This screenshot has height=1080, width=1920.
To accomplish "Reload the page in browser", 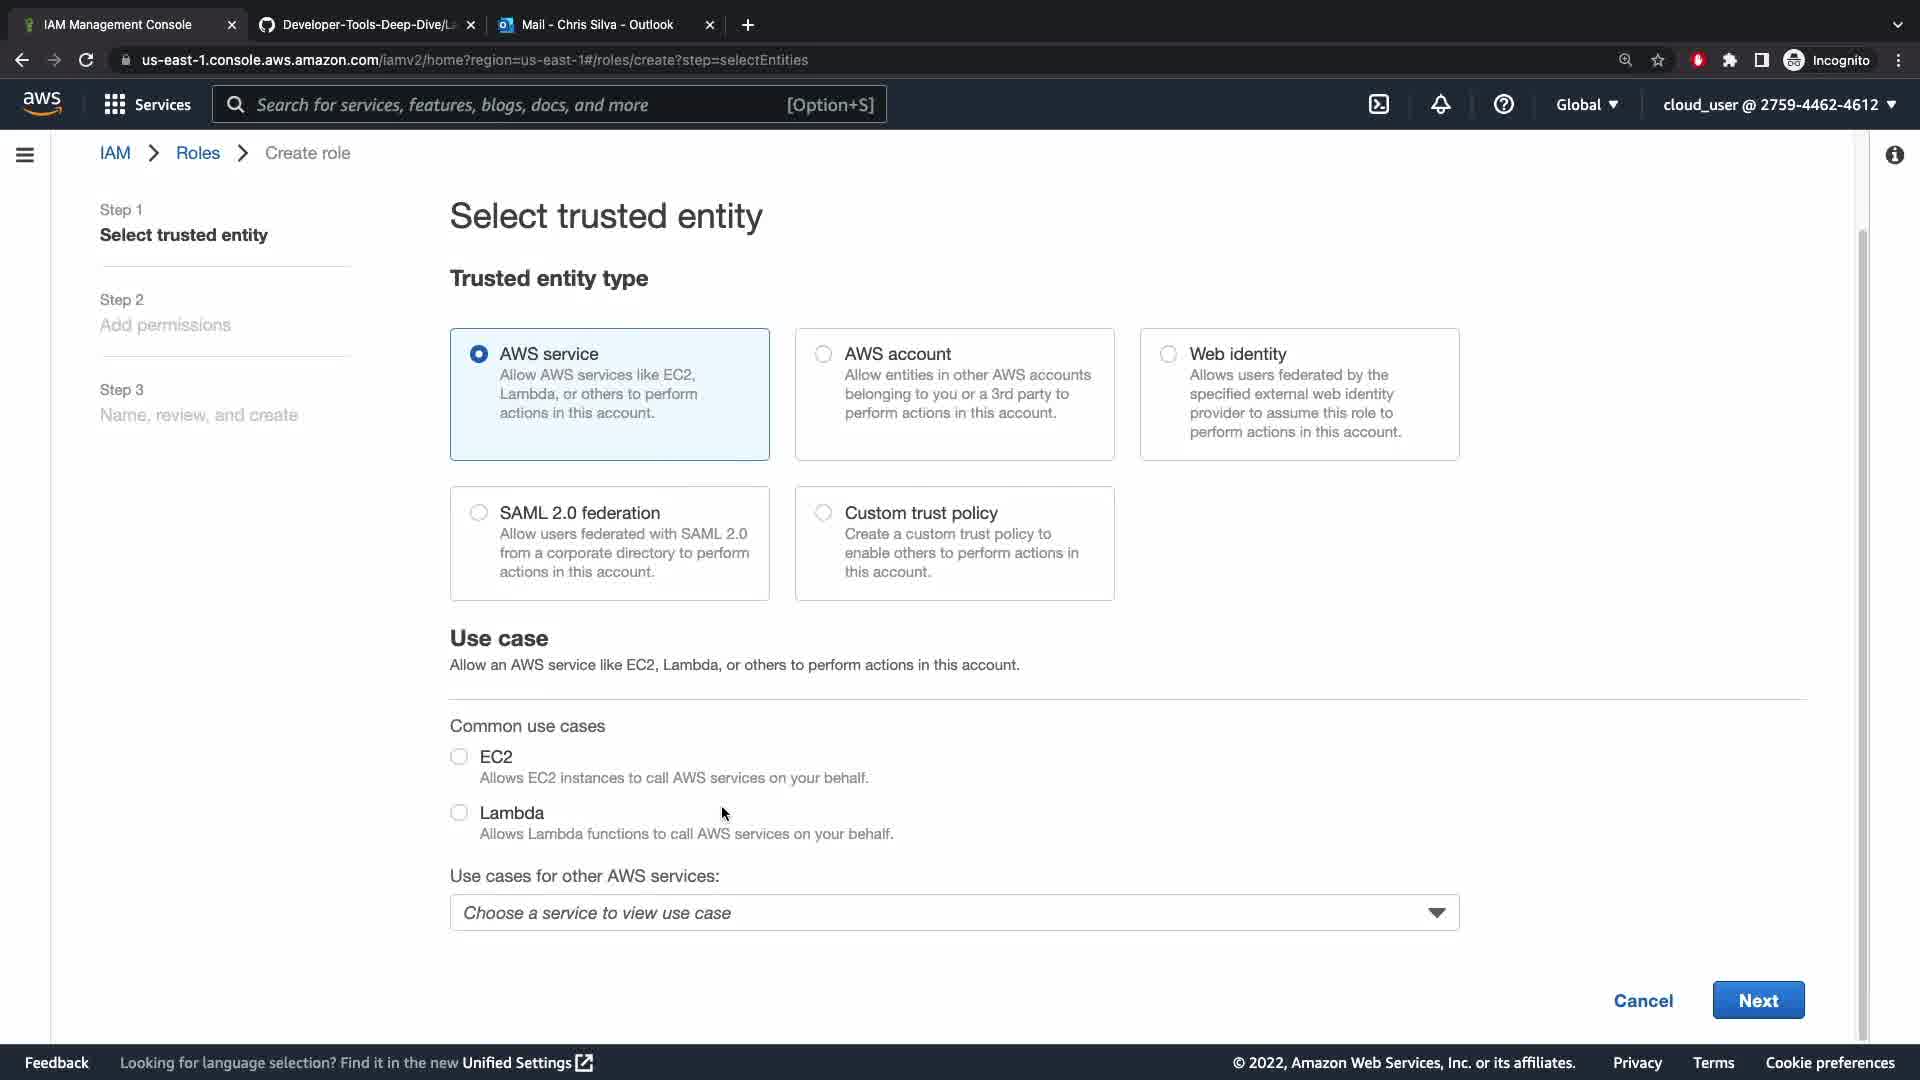I will pos(86,60).
